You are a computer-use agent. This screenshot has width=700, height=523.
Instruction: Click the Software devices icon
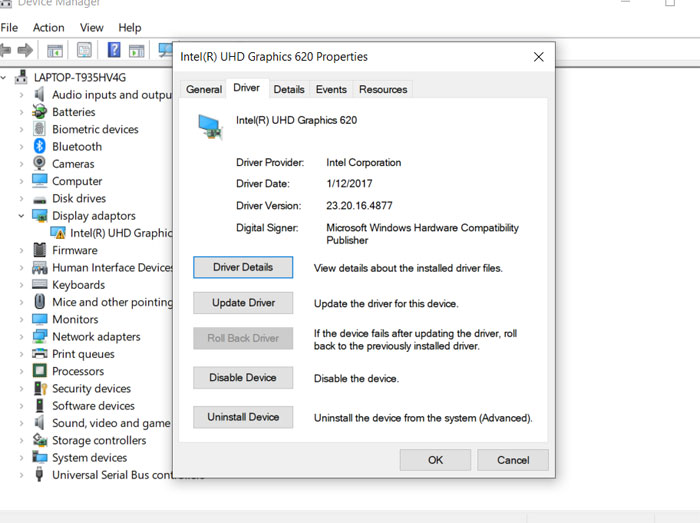point(40,405)
